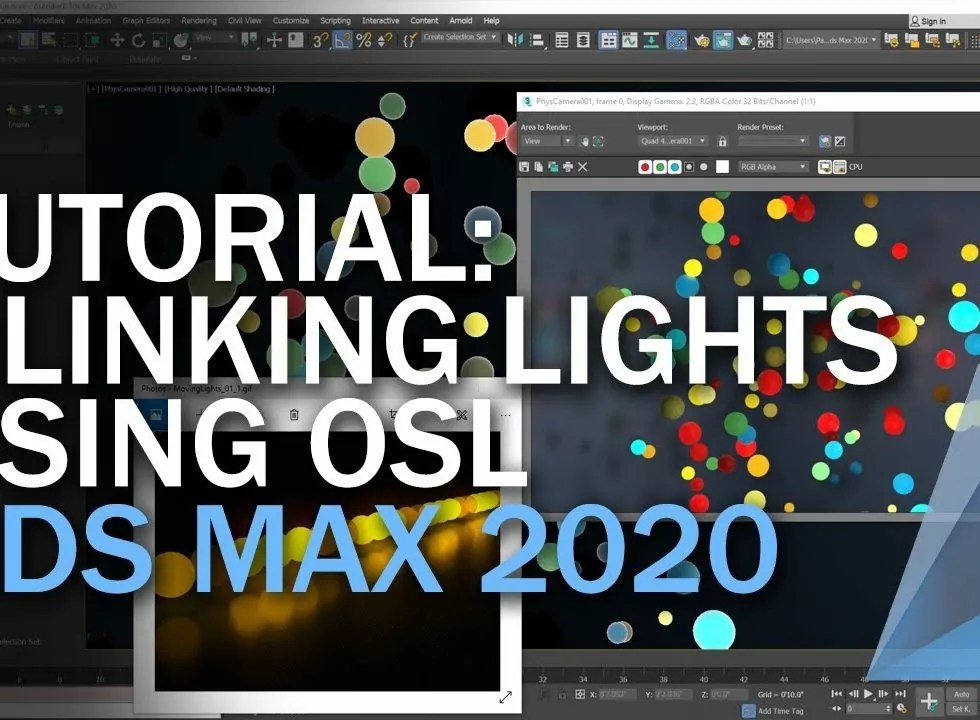This screenshot has height=720, width=980.
Task: Open the Civil View menu
Action: pyautogui.click(x=244, y=21)
